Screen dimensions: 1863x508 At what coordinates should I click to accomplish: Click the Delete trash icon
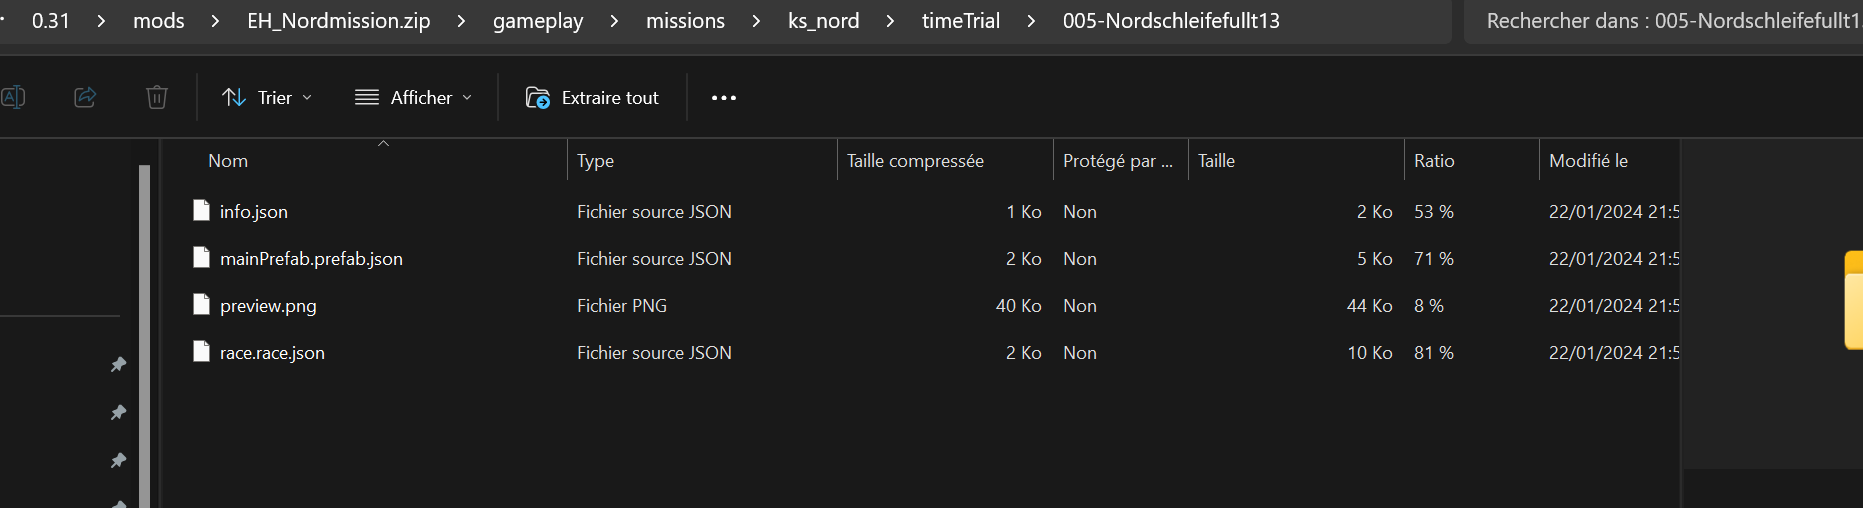(157, 97)
